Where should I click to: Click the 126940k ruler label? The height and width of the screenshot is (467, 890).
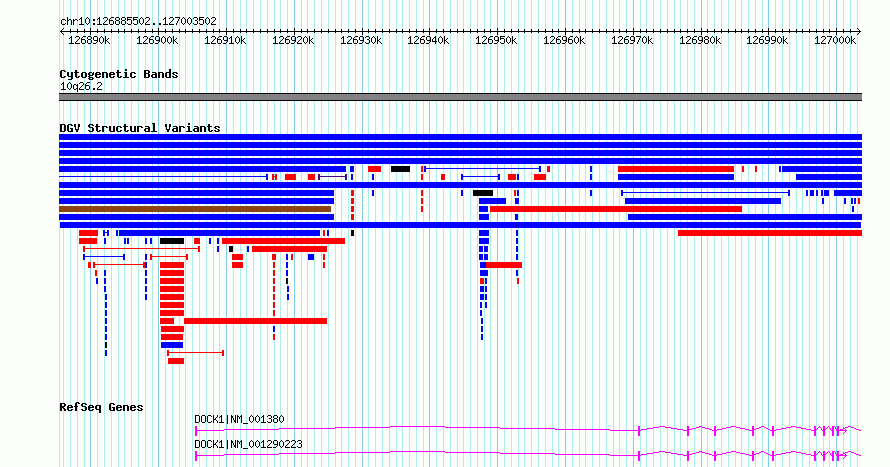[x=429, y=40]
